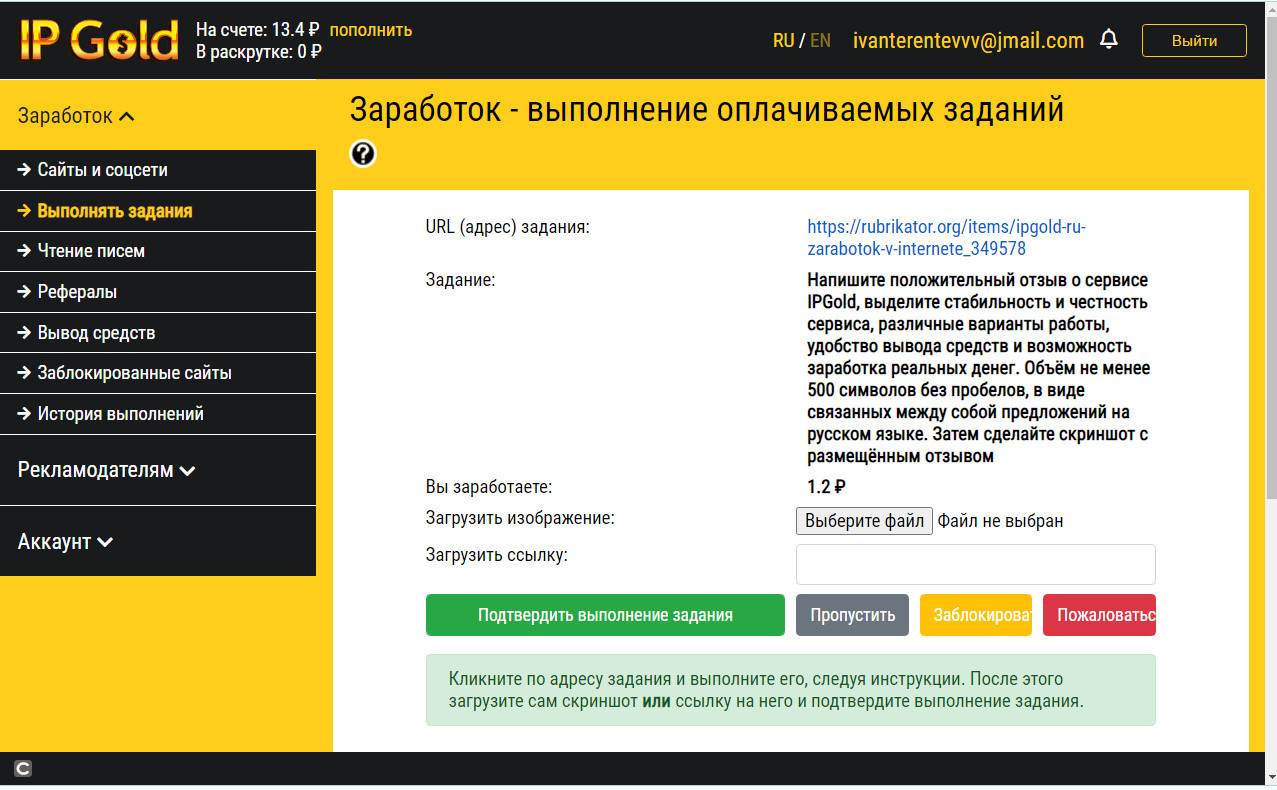This screenshot has width=1277, height=790.
Task: Click the question mark help icon
Action: click(x=363, y=153)
